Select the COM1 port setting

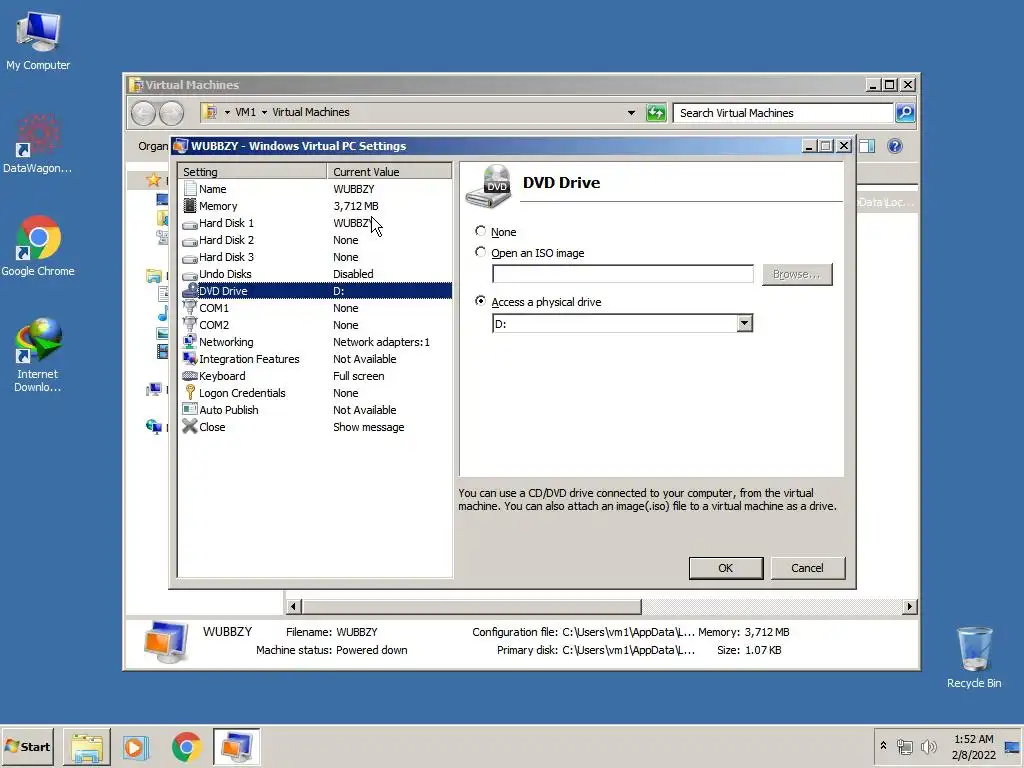[315, 308]
